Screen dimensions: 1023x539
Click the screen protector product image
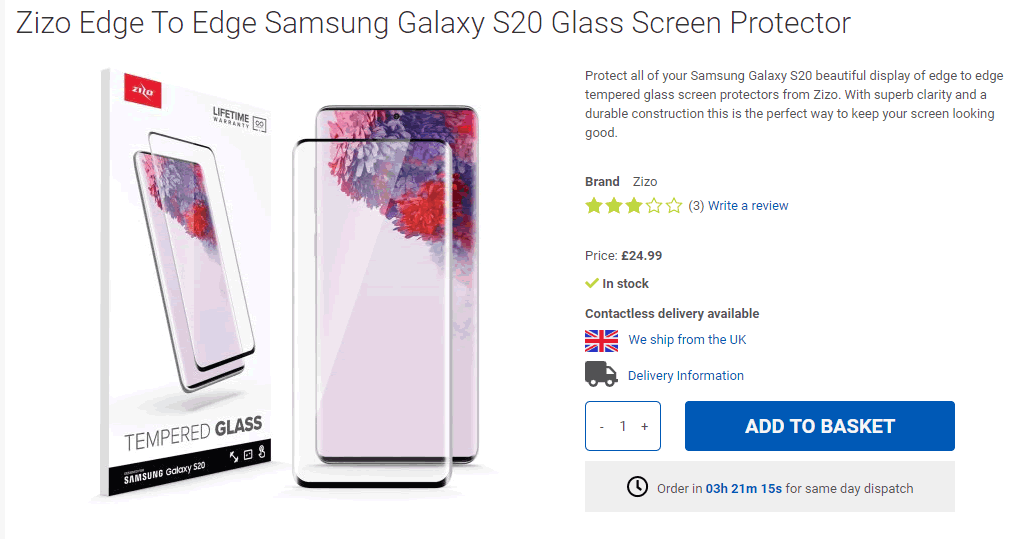click(x=290, y=285)
